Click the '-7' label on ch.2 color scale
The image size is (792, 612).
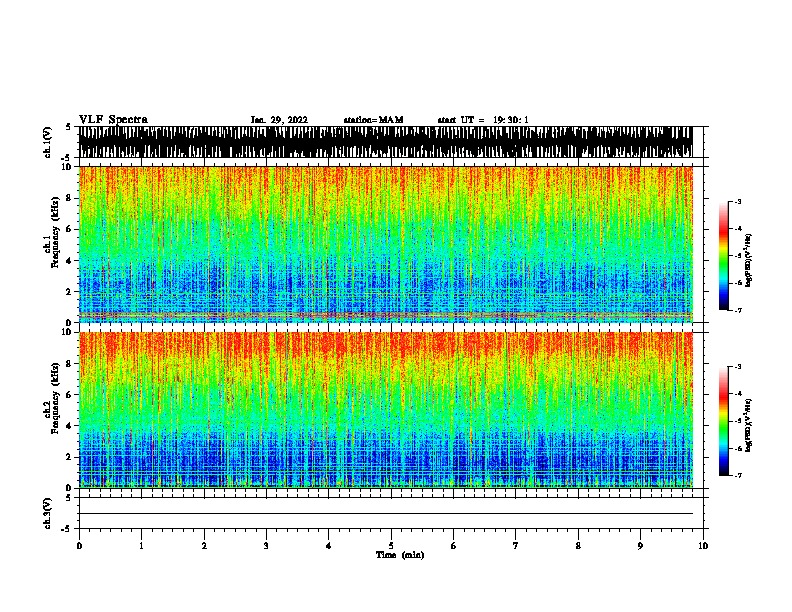tap(738, 475)
